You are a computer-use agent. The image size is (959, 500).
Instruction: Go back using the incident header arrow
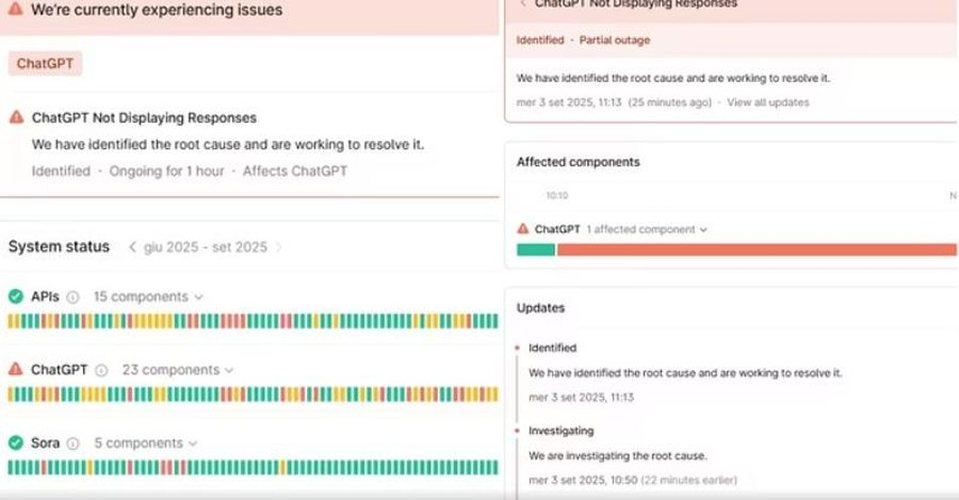click(522, 4)
